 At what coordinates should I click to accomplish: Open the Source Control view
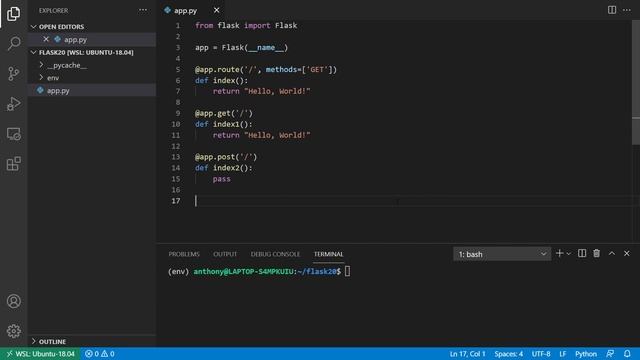click(13, 73)
